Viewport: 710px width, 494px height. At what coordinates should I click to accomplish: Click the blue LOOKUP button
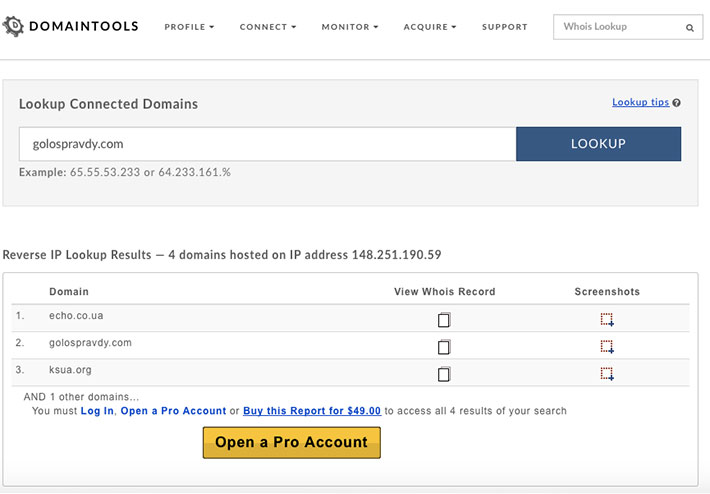tap(598, 144)
